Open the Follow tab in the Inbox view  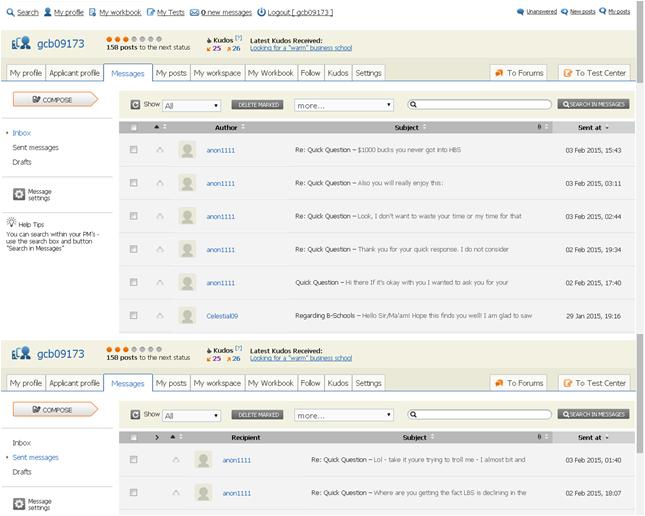(310, 73)
